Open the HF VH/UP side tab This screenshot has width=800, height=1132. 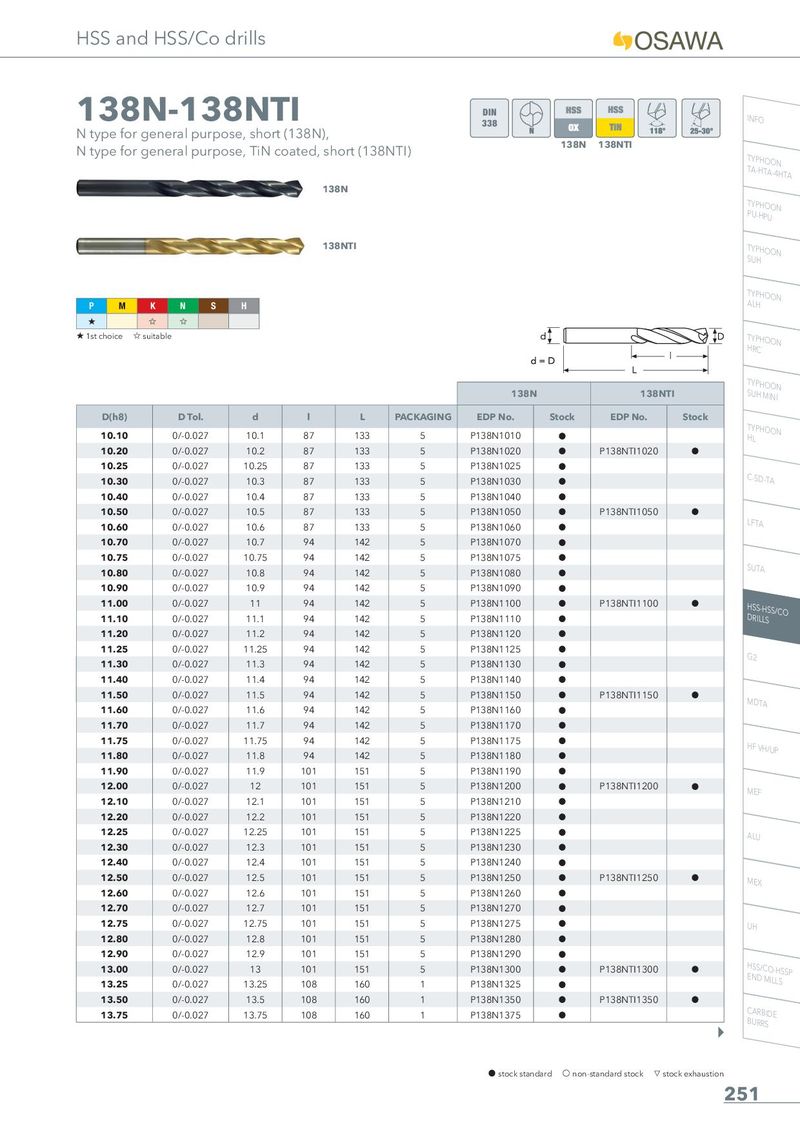[770, 749]
